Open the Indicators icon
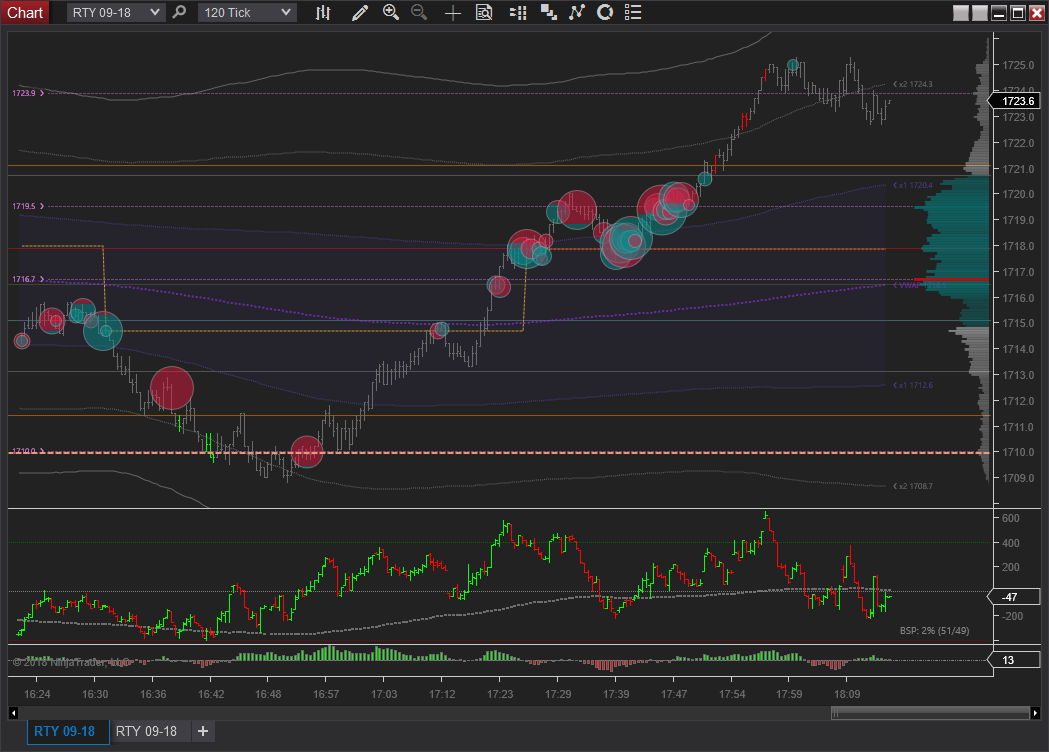This screenshot has width=1049, height=752. (577, 12)
